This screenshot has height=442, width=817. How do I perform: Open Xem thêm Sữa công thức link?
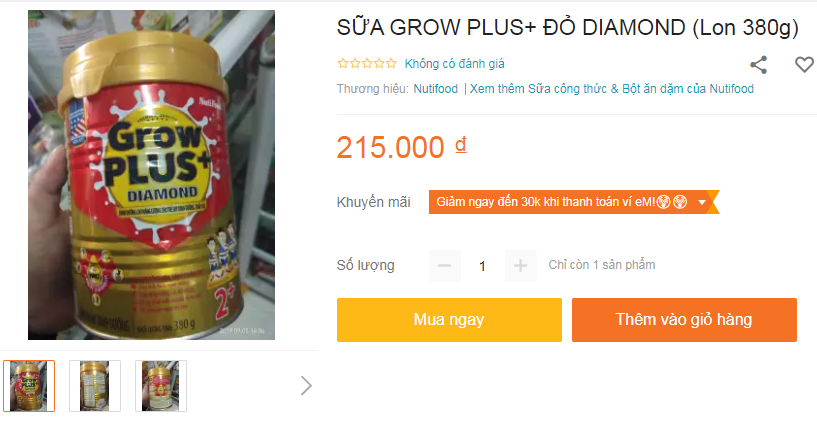(x=612, y=89)
